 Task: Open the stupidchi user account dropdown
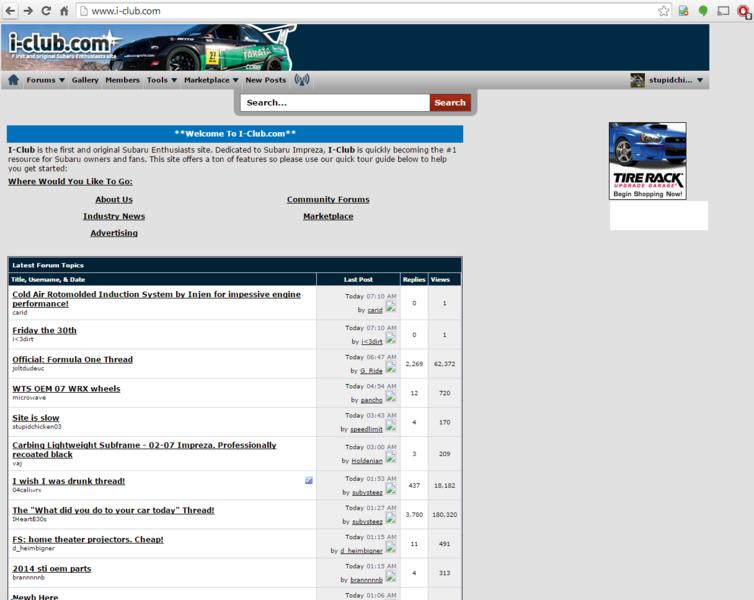coord(674,80)
